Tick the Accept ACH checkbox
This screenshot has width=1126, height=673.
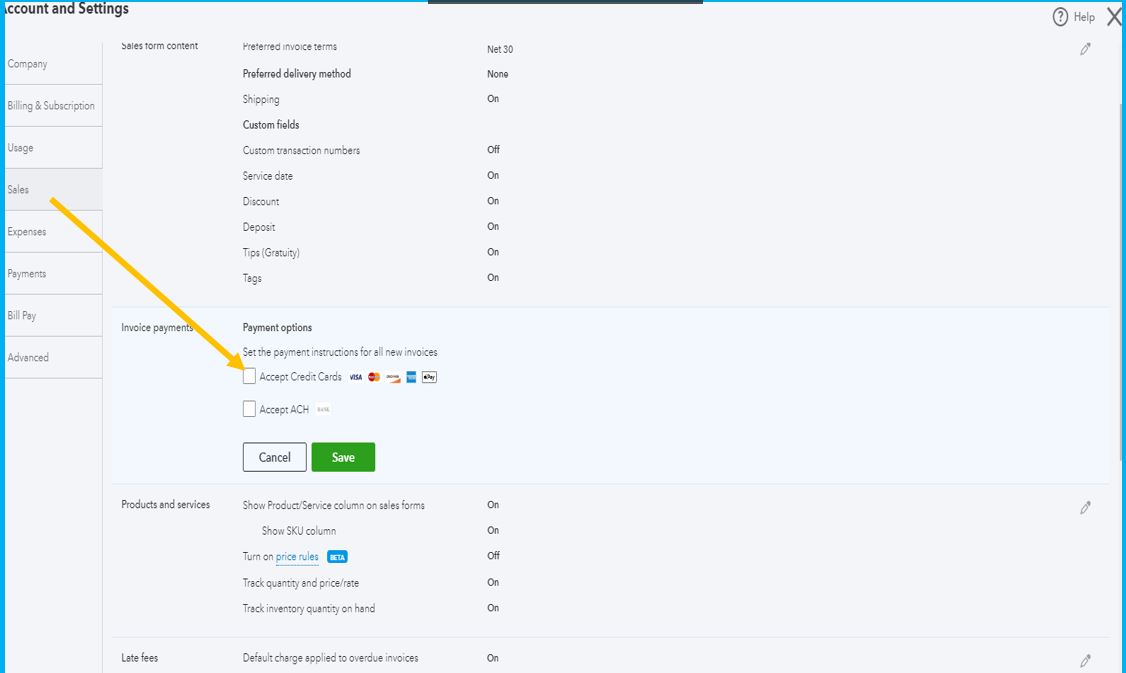(250, 409)
